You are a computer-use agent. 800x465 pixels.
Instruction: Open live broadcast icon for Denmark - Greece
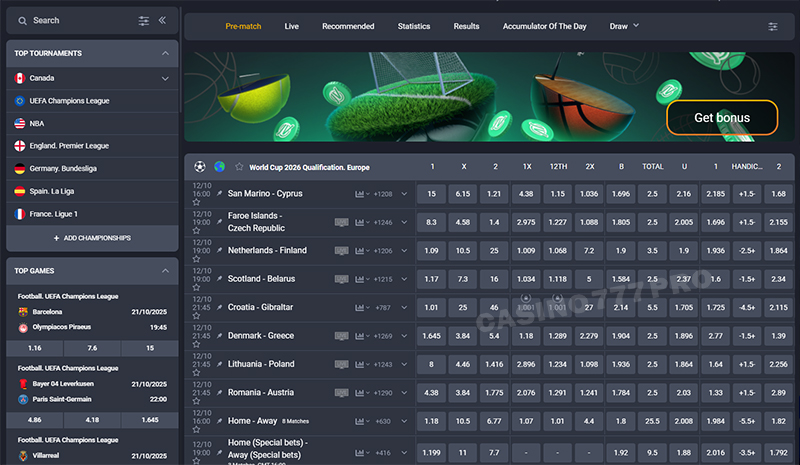click(341, 336)
